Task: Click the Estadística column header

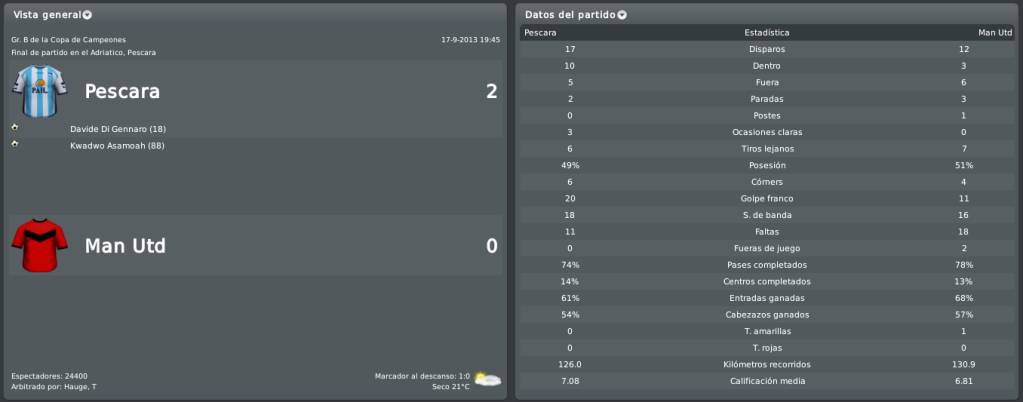Action: coord(767,33)
